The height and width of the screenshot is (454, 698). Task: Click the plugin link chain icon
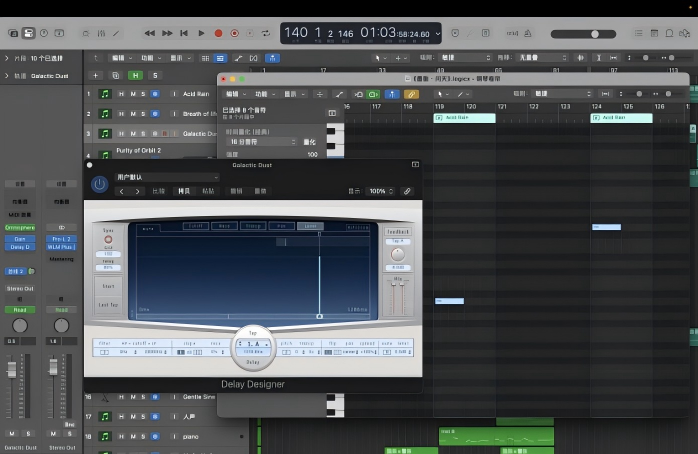point(407,191)
